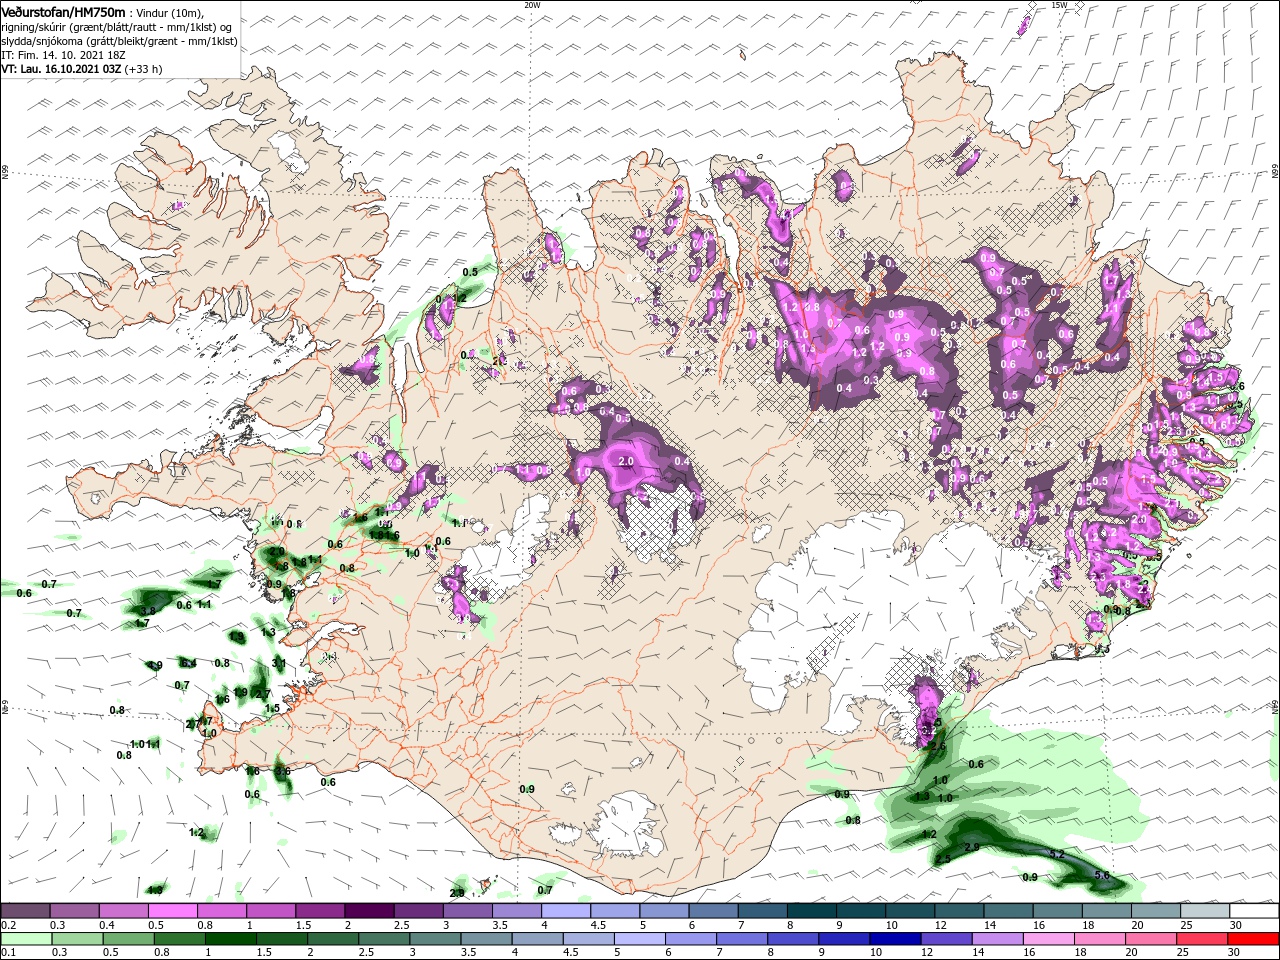This screenshot has width=1280, height=960.
Task: Select the upper legend dark purple swatch at 2
Action: pos(369,911)
